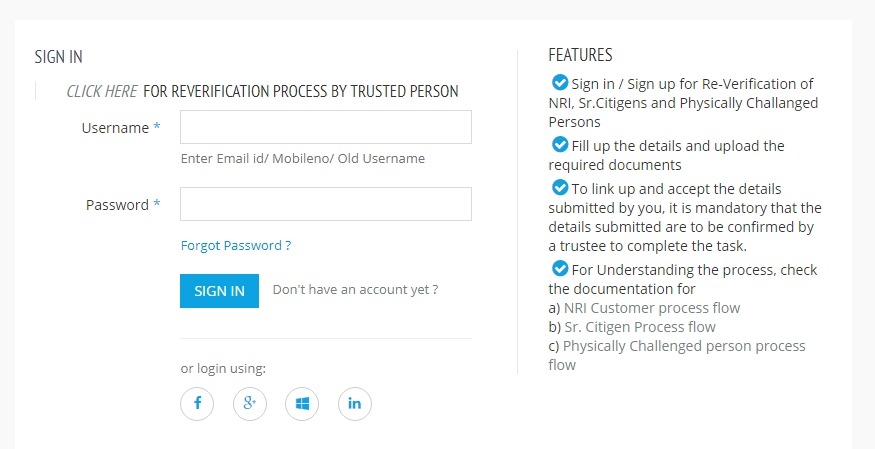Image resolution: width=875 pixels, height=449 pixels.
Task: Open Sr. Citigen Process flow documentation
Action: click(639, 327)
